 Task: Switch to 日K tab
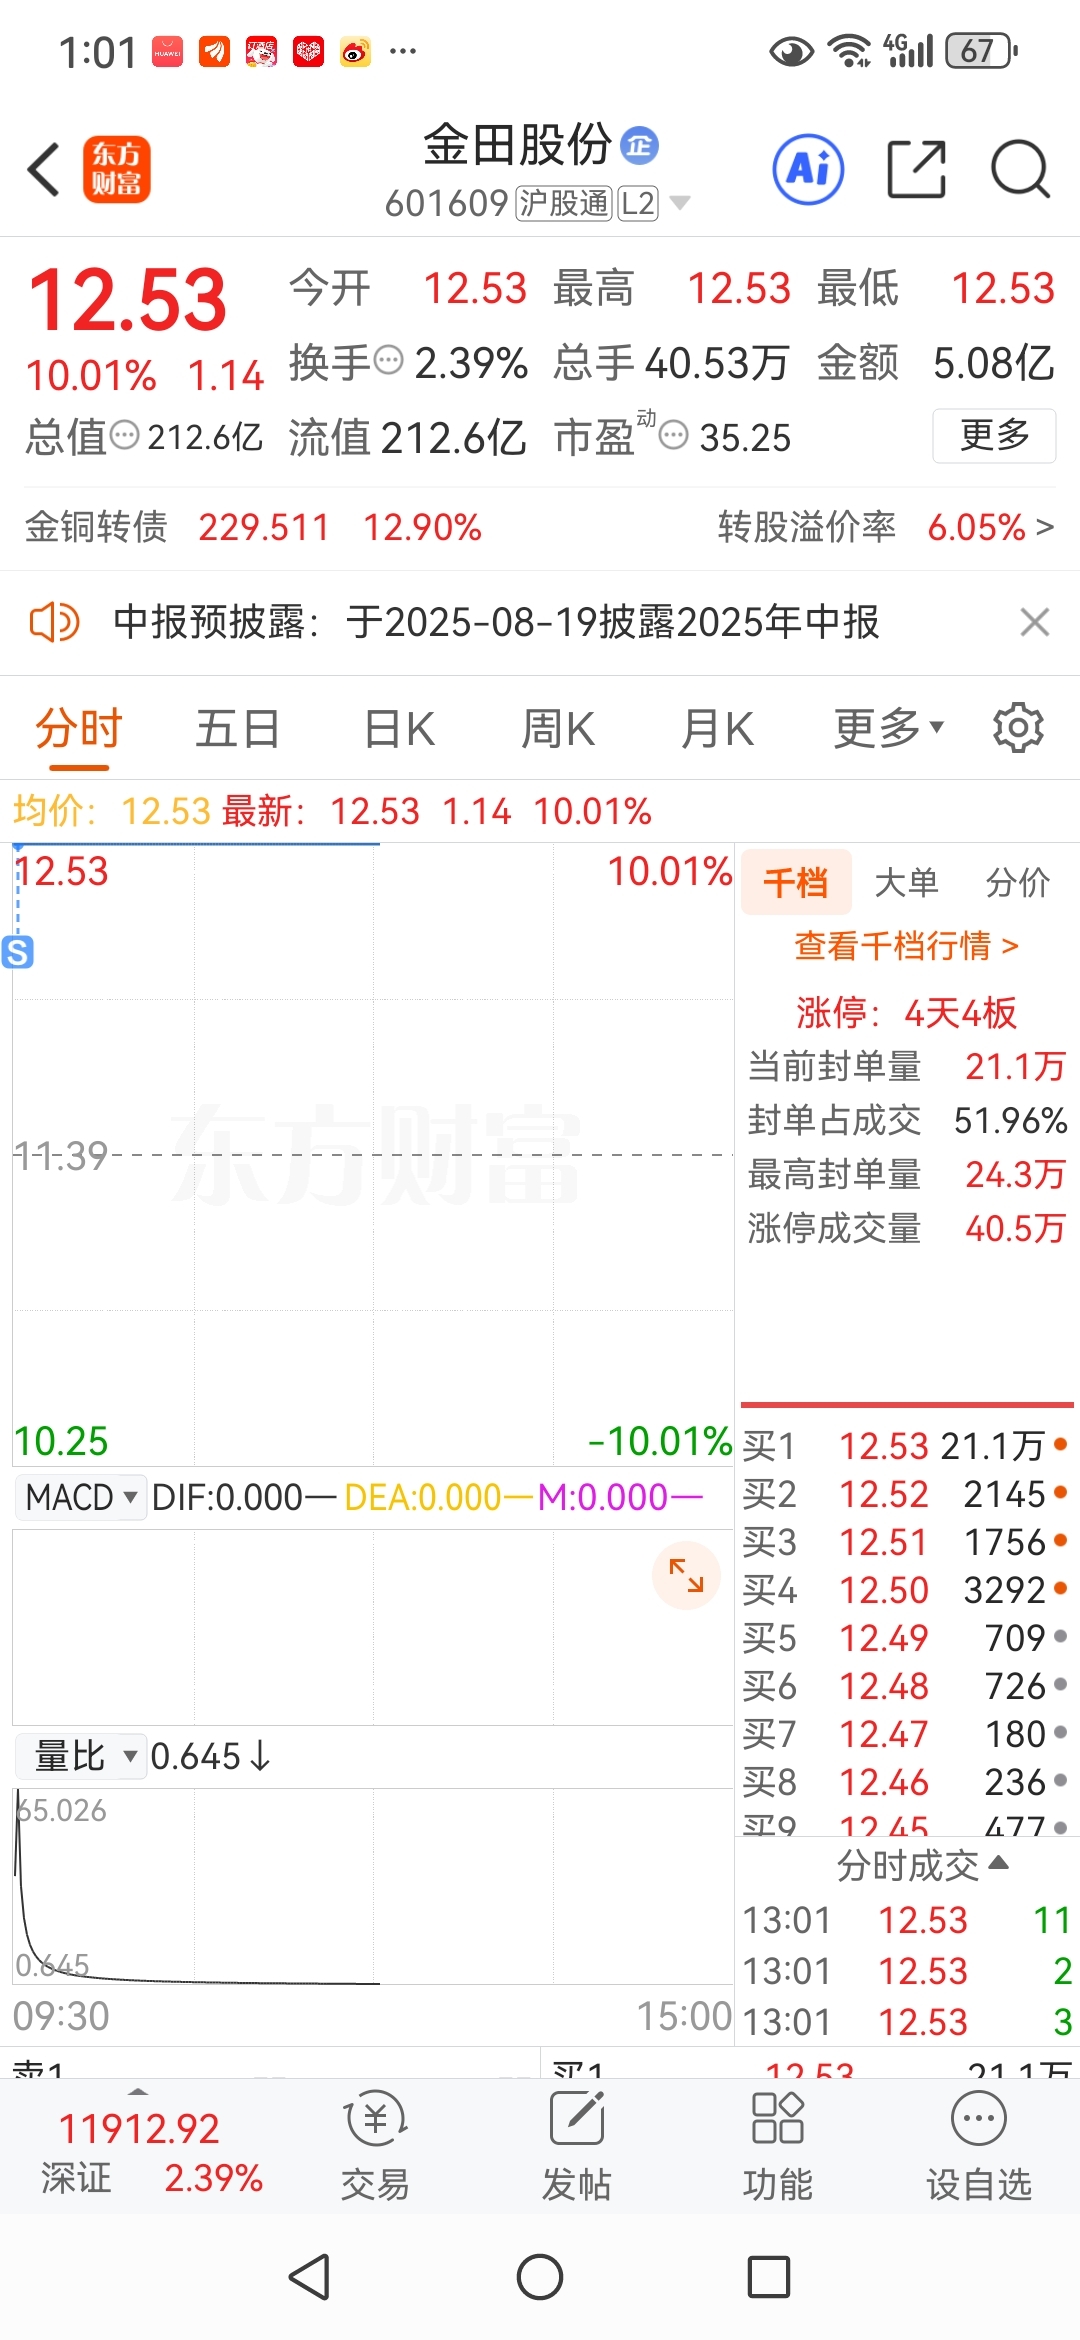(399, 728)
